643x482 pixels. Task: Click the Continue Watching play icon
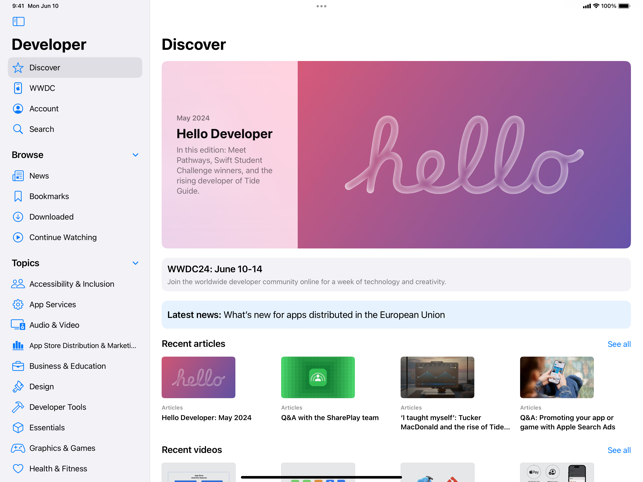(18, 238)
